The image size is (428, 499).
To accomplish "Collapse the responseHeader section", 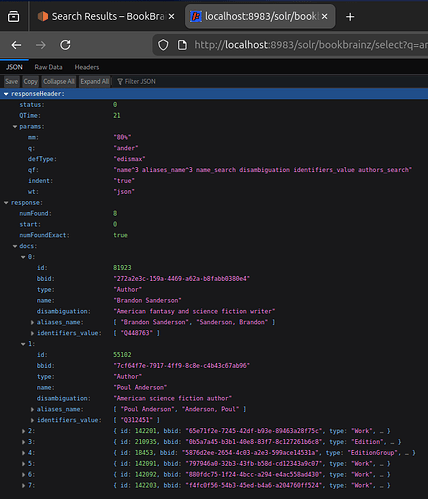I will coord(6,94).
